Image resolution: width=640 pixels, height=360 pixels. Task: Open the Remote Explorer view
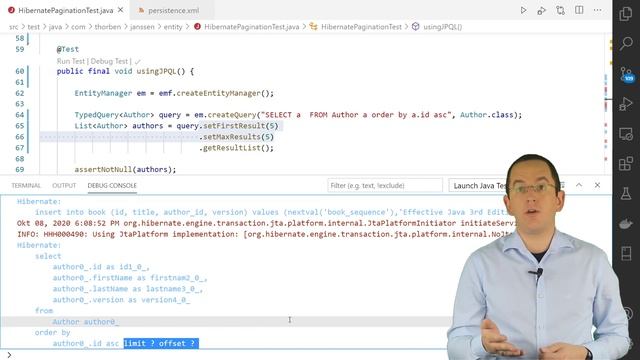(x=626, y=134)
